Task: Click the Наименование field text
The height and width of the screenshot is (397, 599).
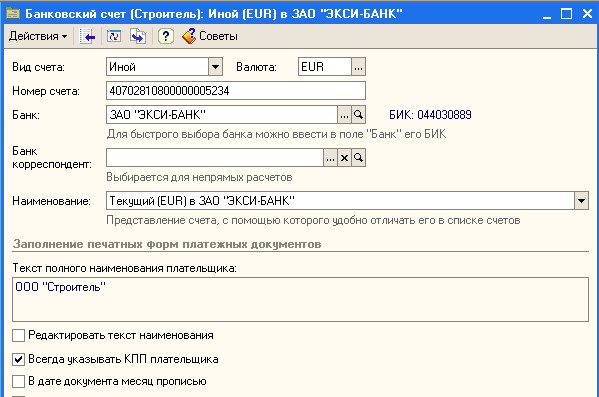Action: [x=340, y=201]
